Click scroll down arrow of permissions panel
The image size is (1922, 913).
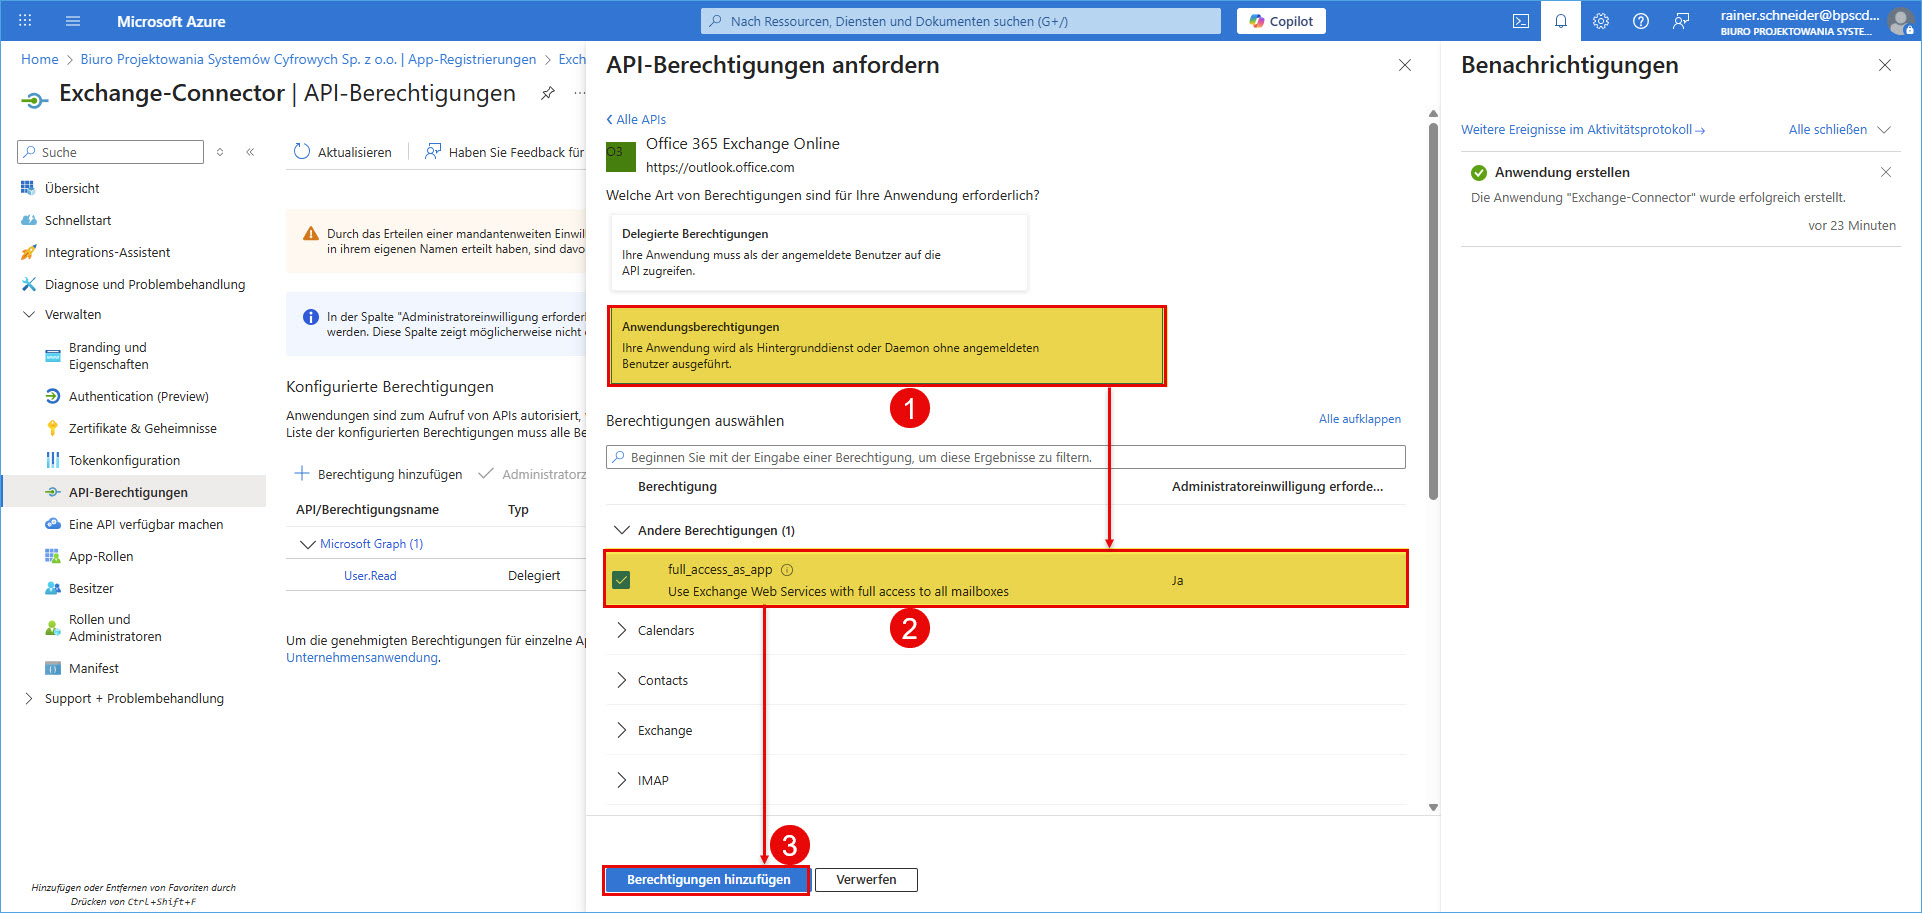(1433, 807)
